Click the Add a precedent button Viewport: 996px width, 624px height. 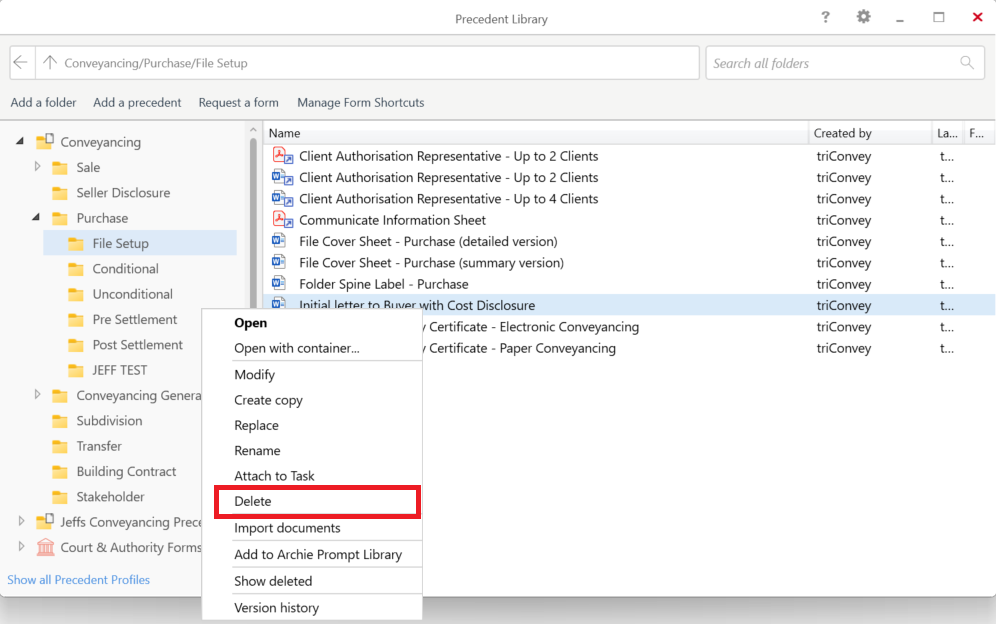point(137,102)
